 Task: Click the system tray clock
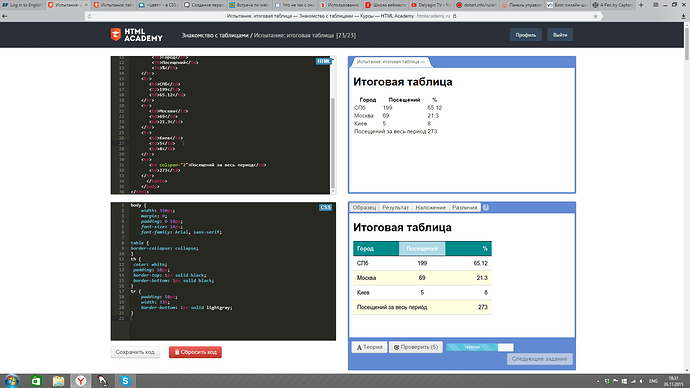pyautogui.click(x=674, y=381)
